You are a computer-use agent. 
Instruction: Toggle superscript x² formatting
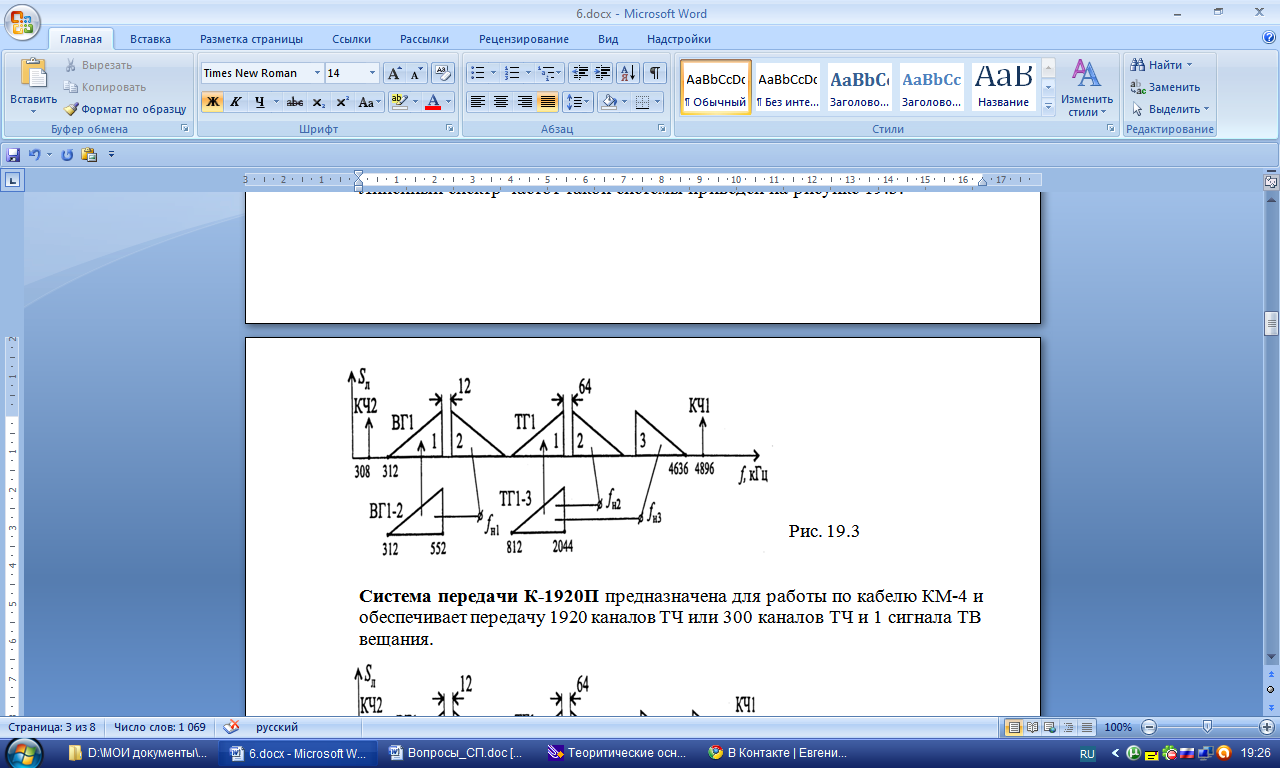tap(342, 102)
